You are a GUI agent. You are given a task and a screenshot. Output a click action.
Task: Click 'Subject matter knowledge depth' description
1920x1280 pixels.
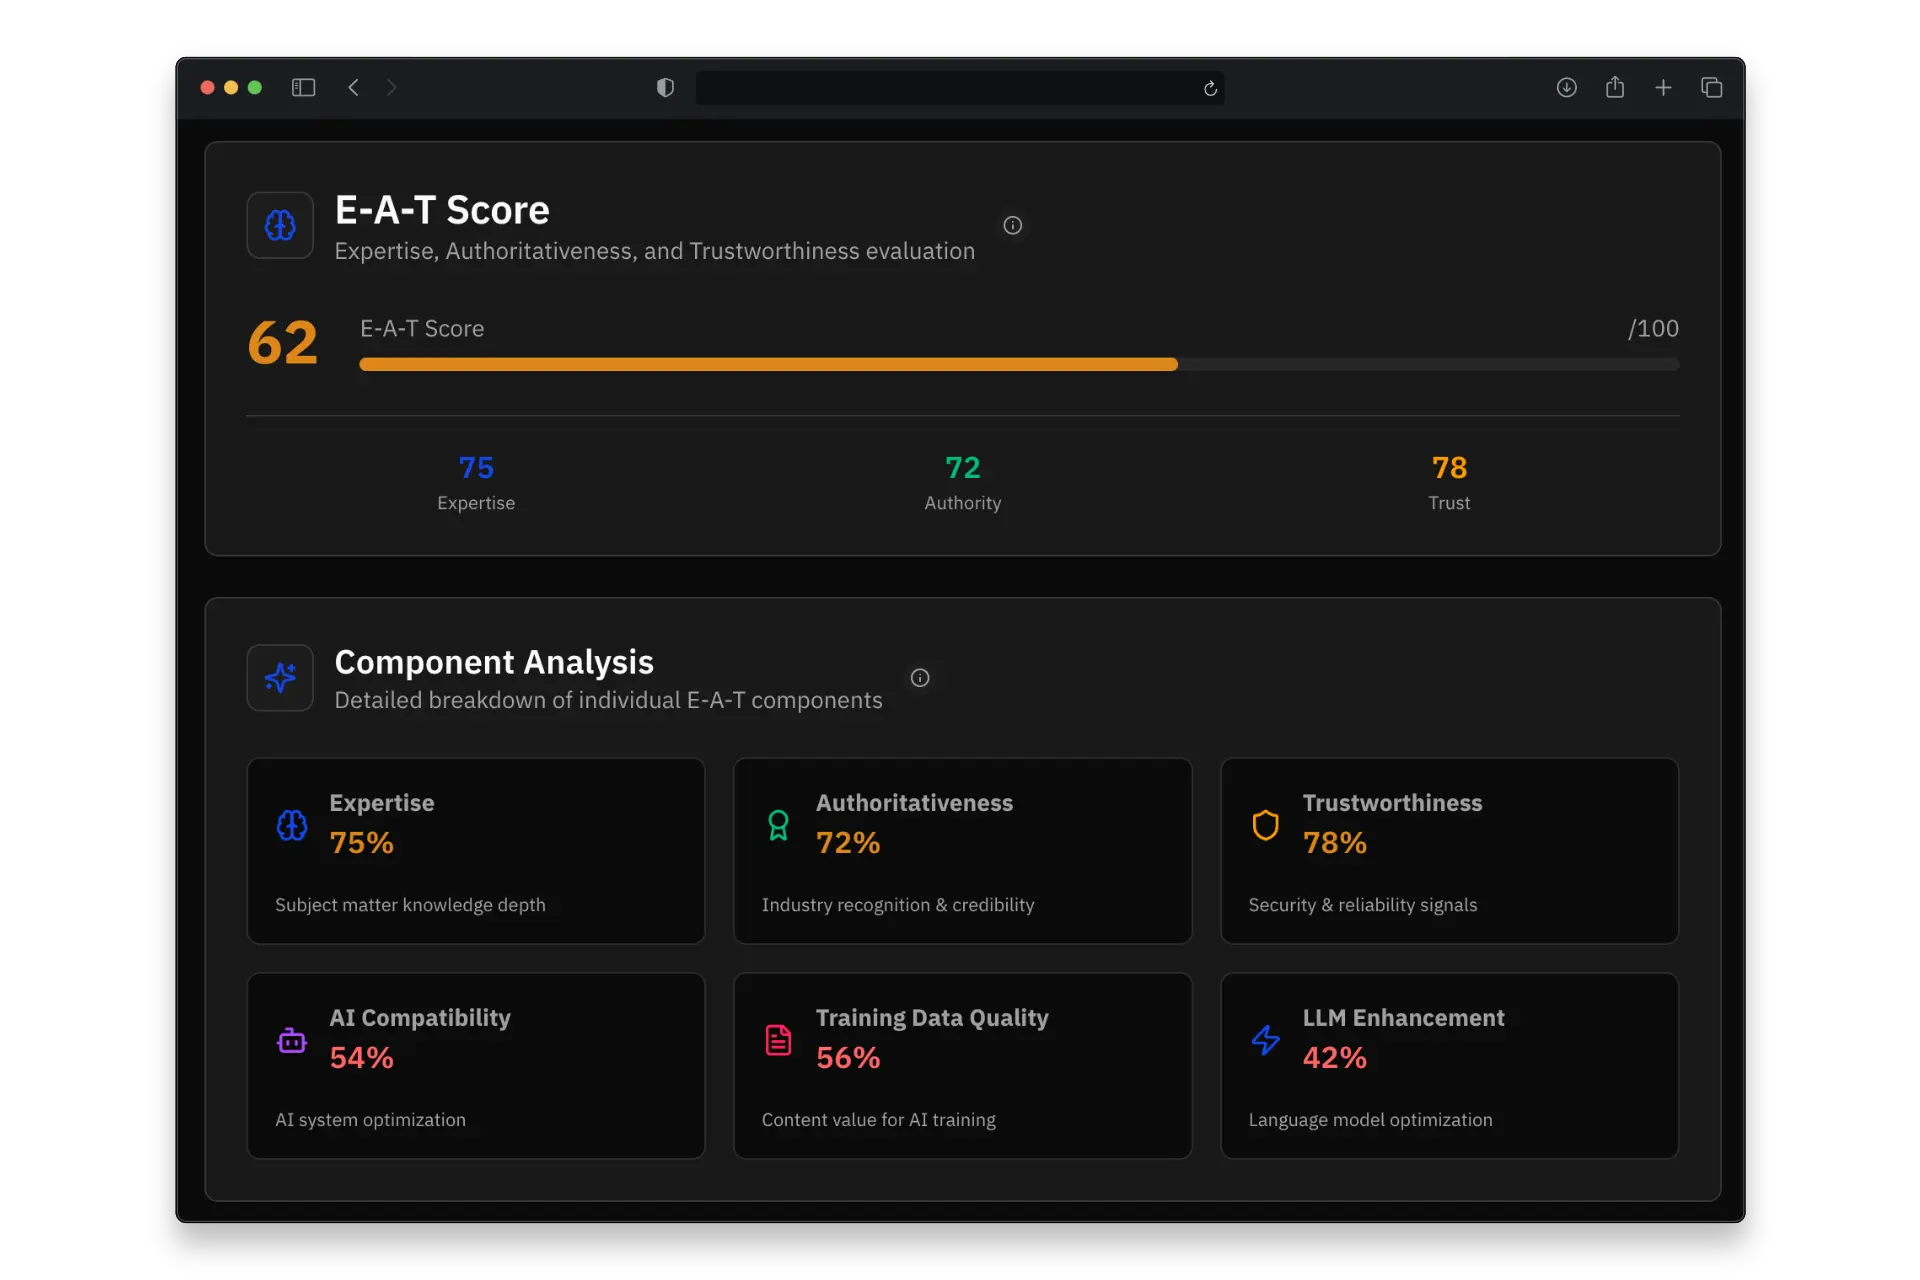(x=410, y=905)
